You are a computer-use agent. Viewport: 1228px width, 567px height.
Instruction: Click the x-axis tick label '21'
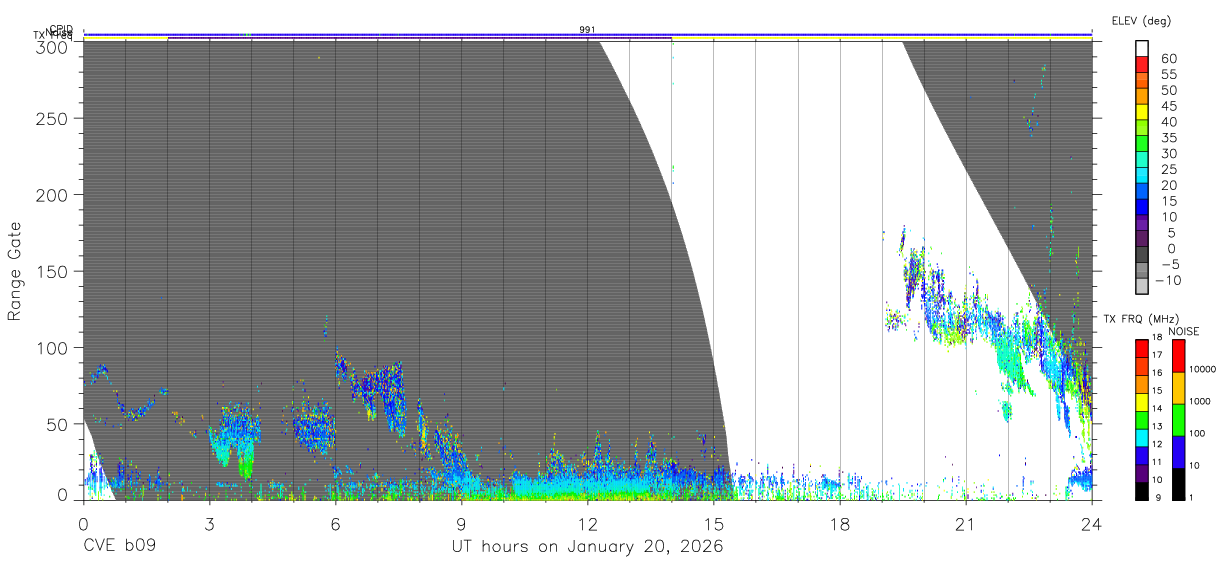tap(965, 522)
